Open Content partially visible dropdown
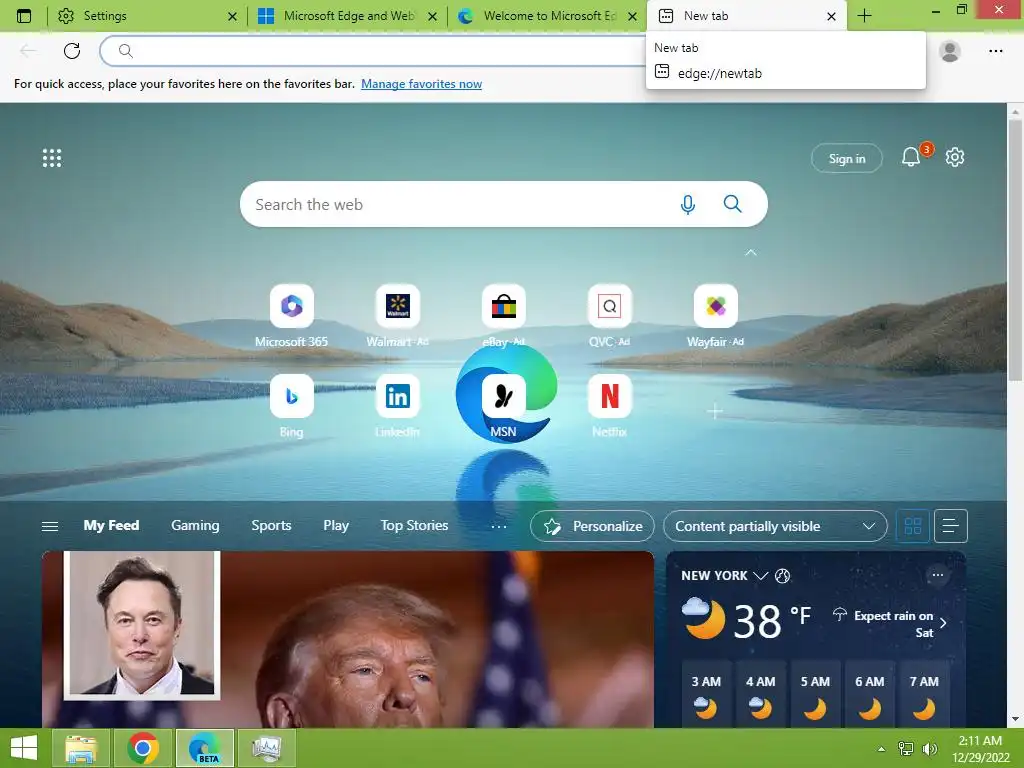The image size is (1024, 768). pyautogui.click(x=775, y=526)
